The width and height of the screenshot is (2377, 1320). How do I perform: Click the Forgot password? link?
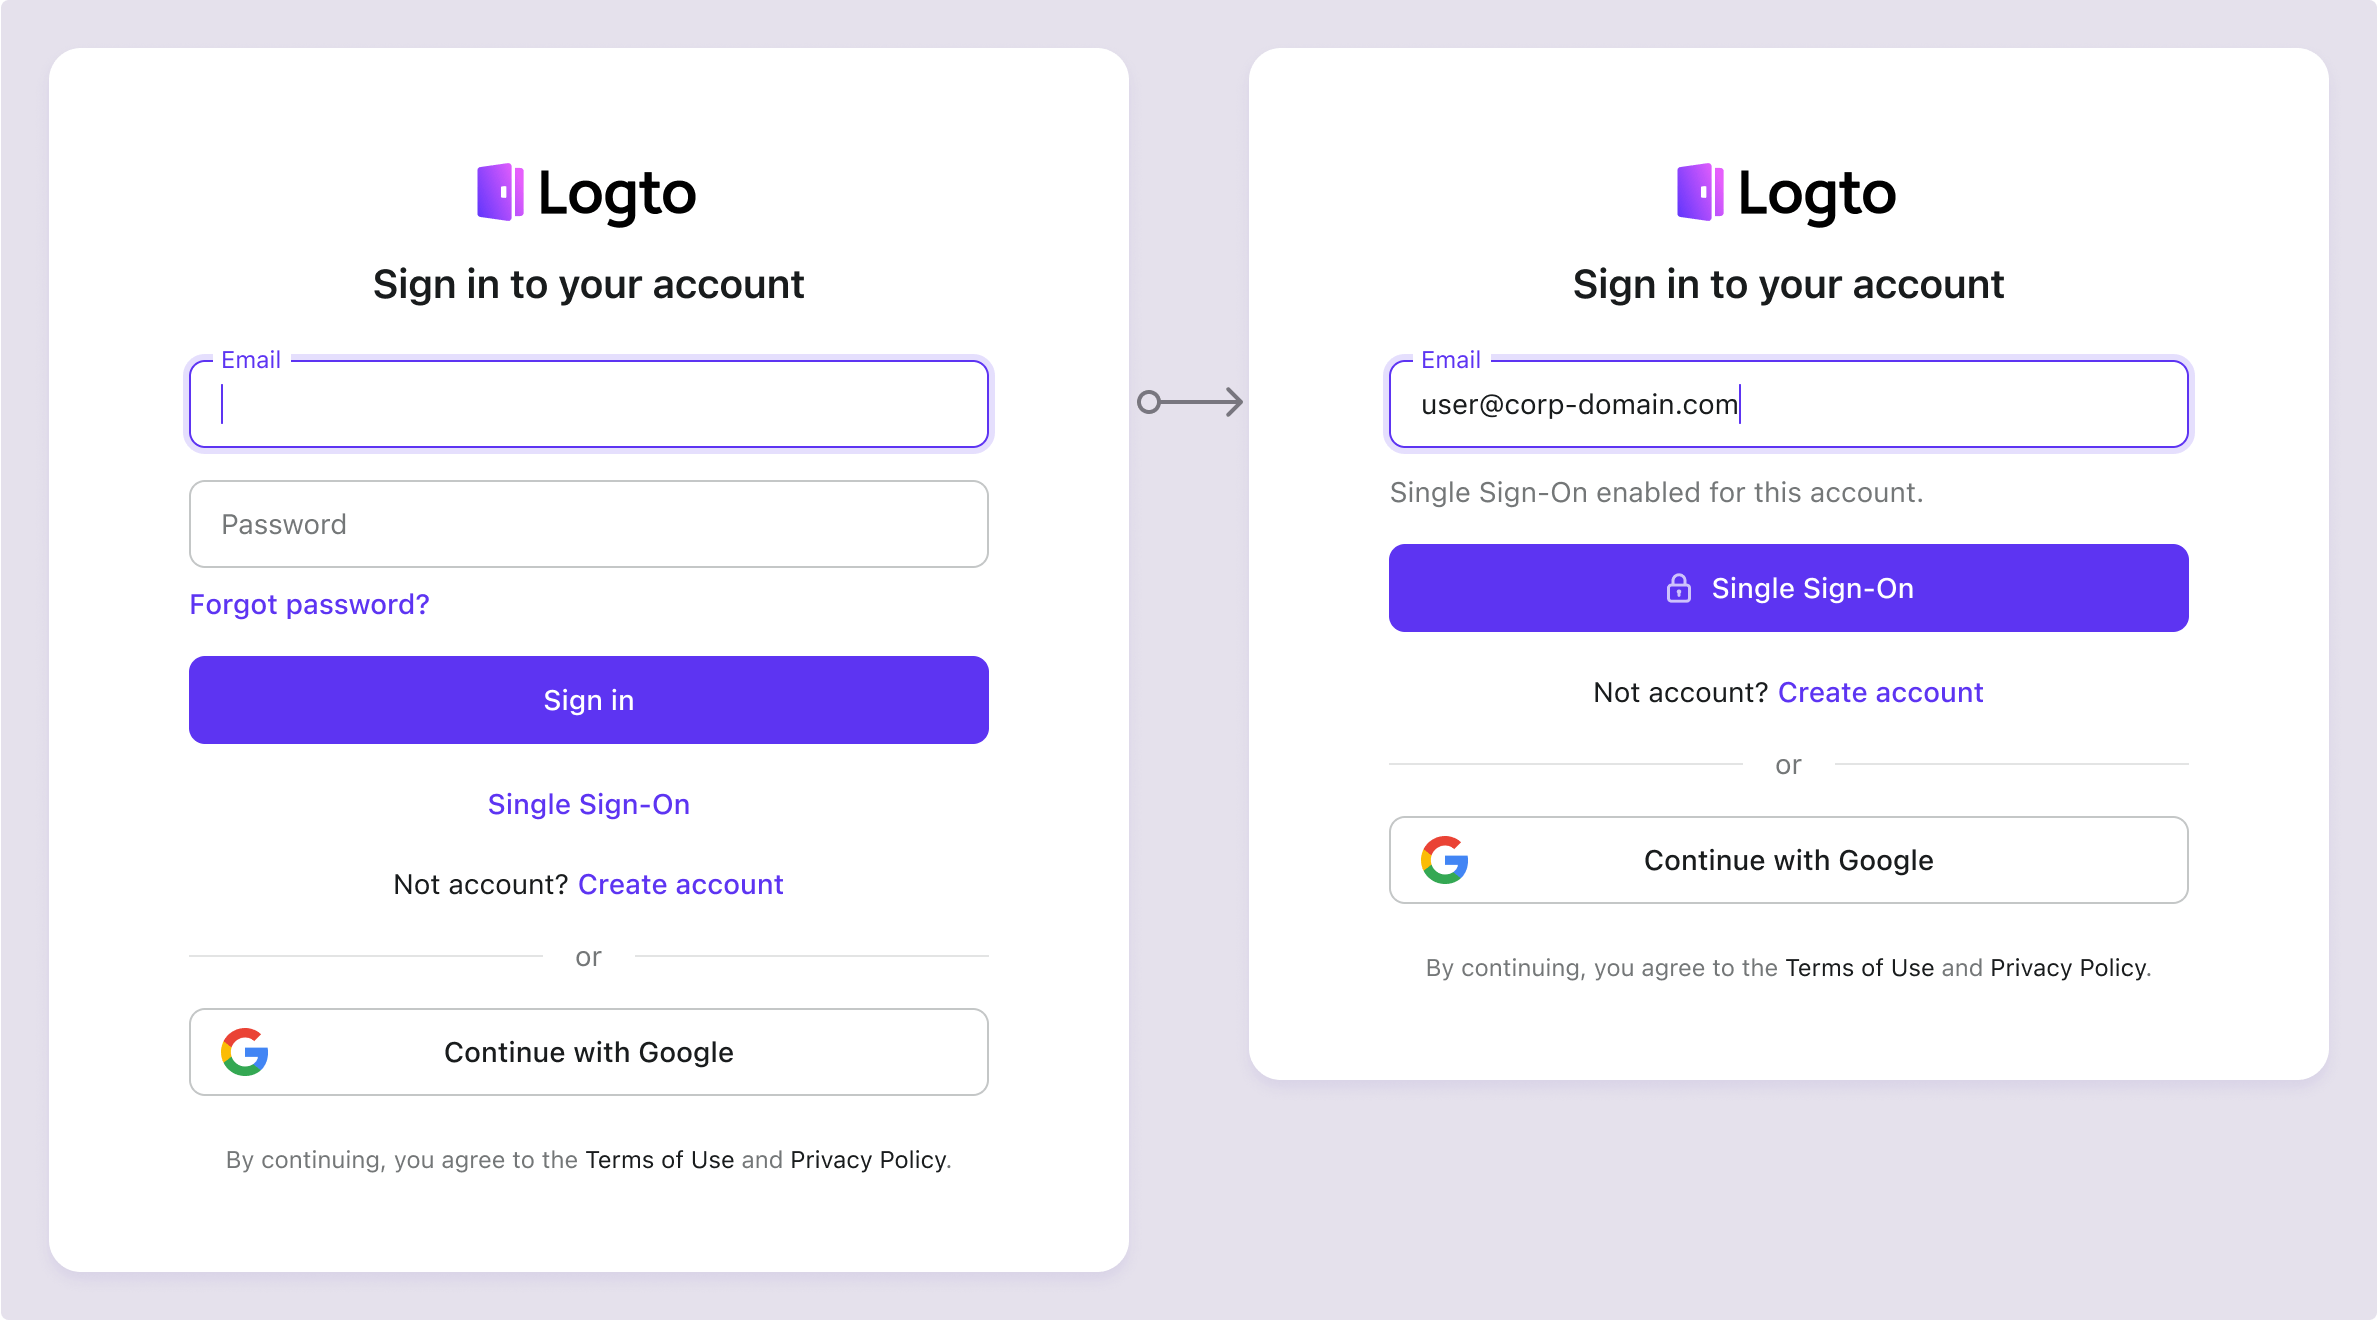coord(307,605)
